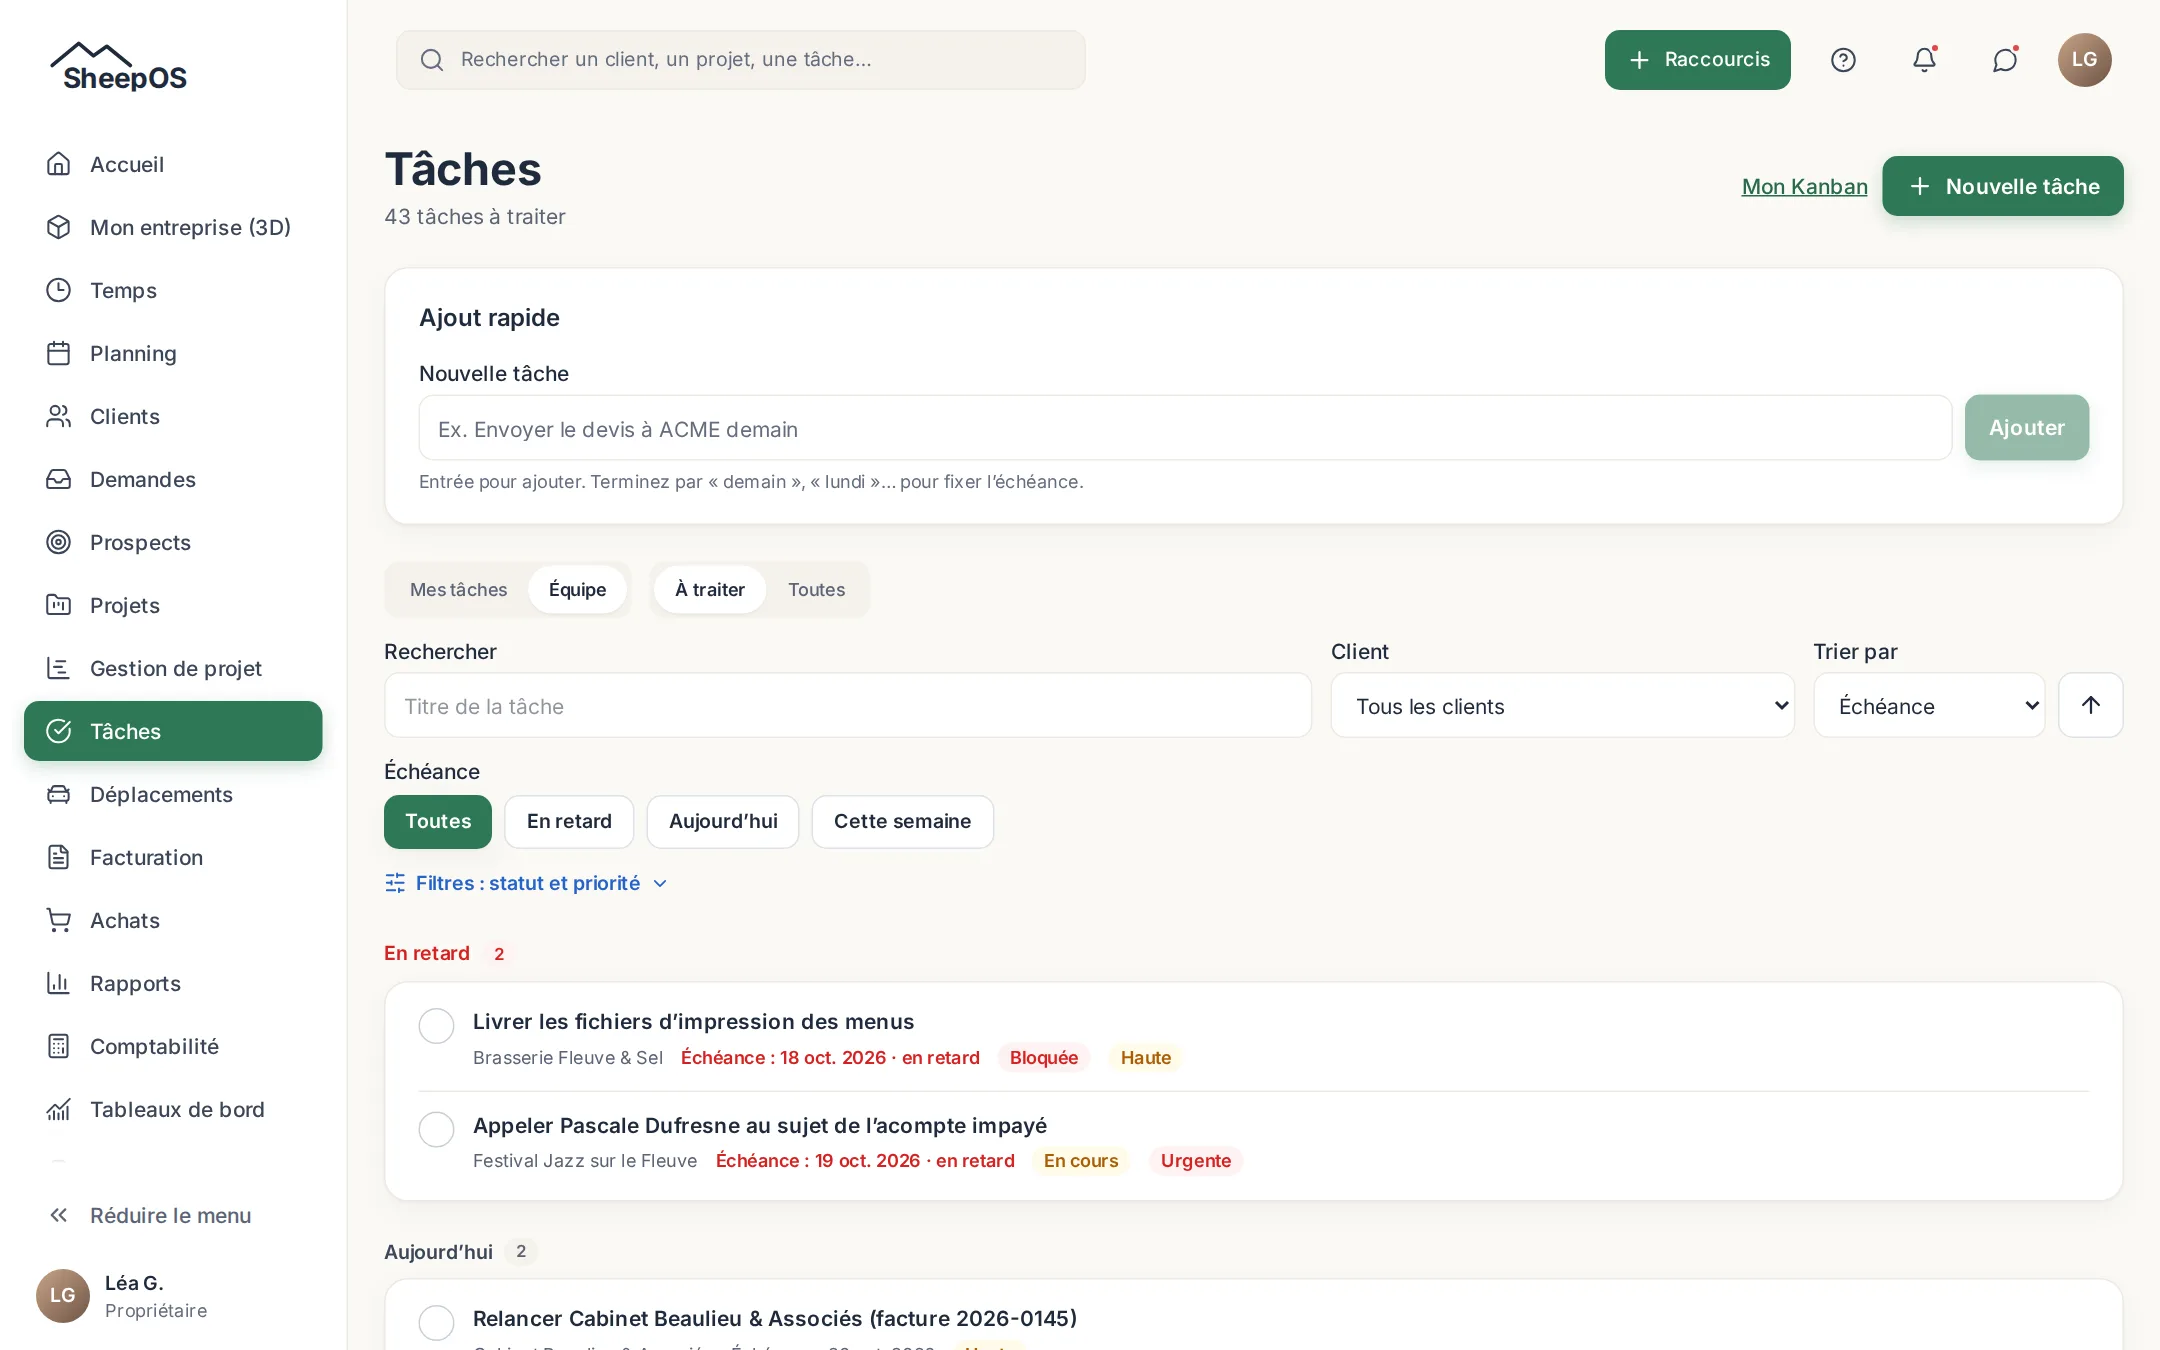Switch to the 'Mes tâches' tab
The height and width of the screenshot is (1350, 2160).
[458, 589]
